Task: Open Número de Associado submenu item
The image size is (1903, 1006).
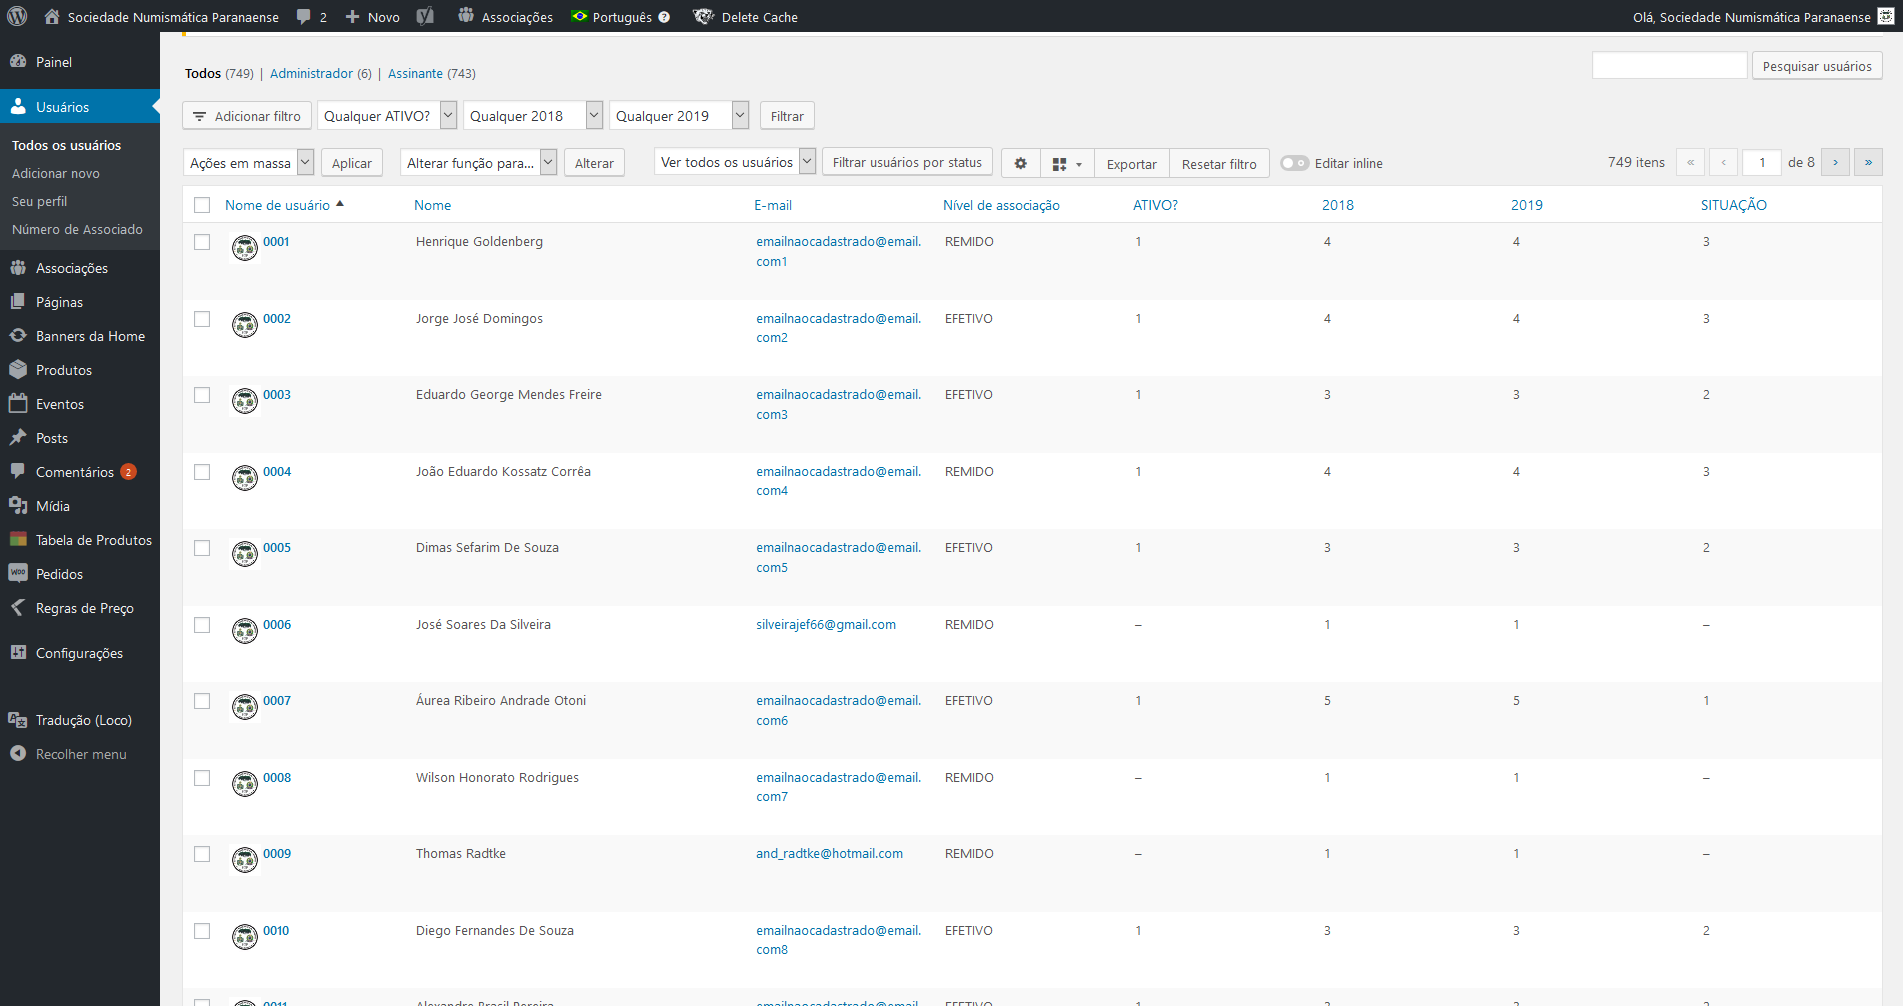Action: pos(77,229)
